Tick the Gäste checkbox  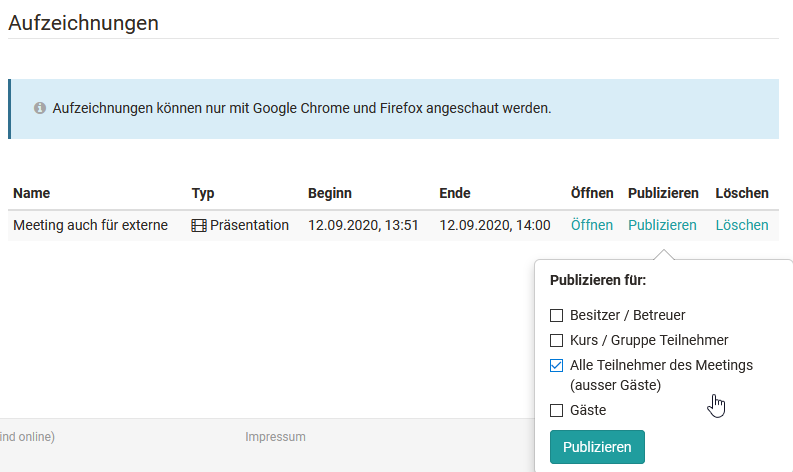click(557, 410)
